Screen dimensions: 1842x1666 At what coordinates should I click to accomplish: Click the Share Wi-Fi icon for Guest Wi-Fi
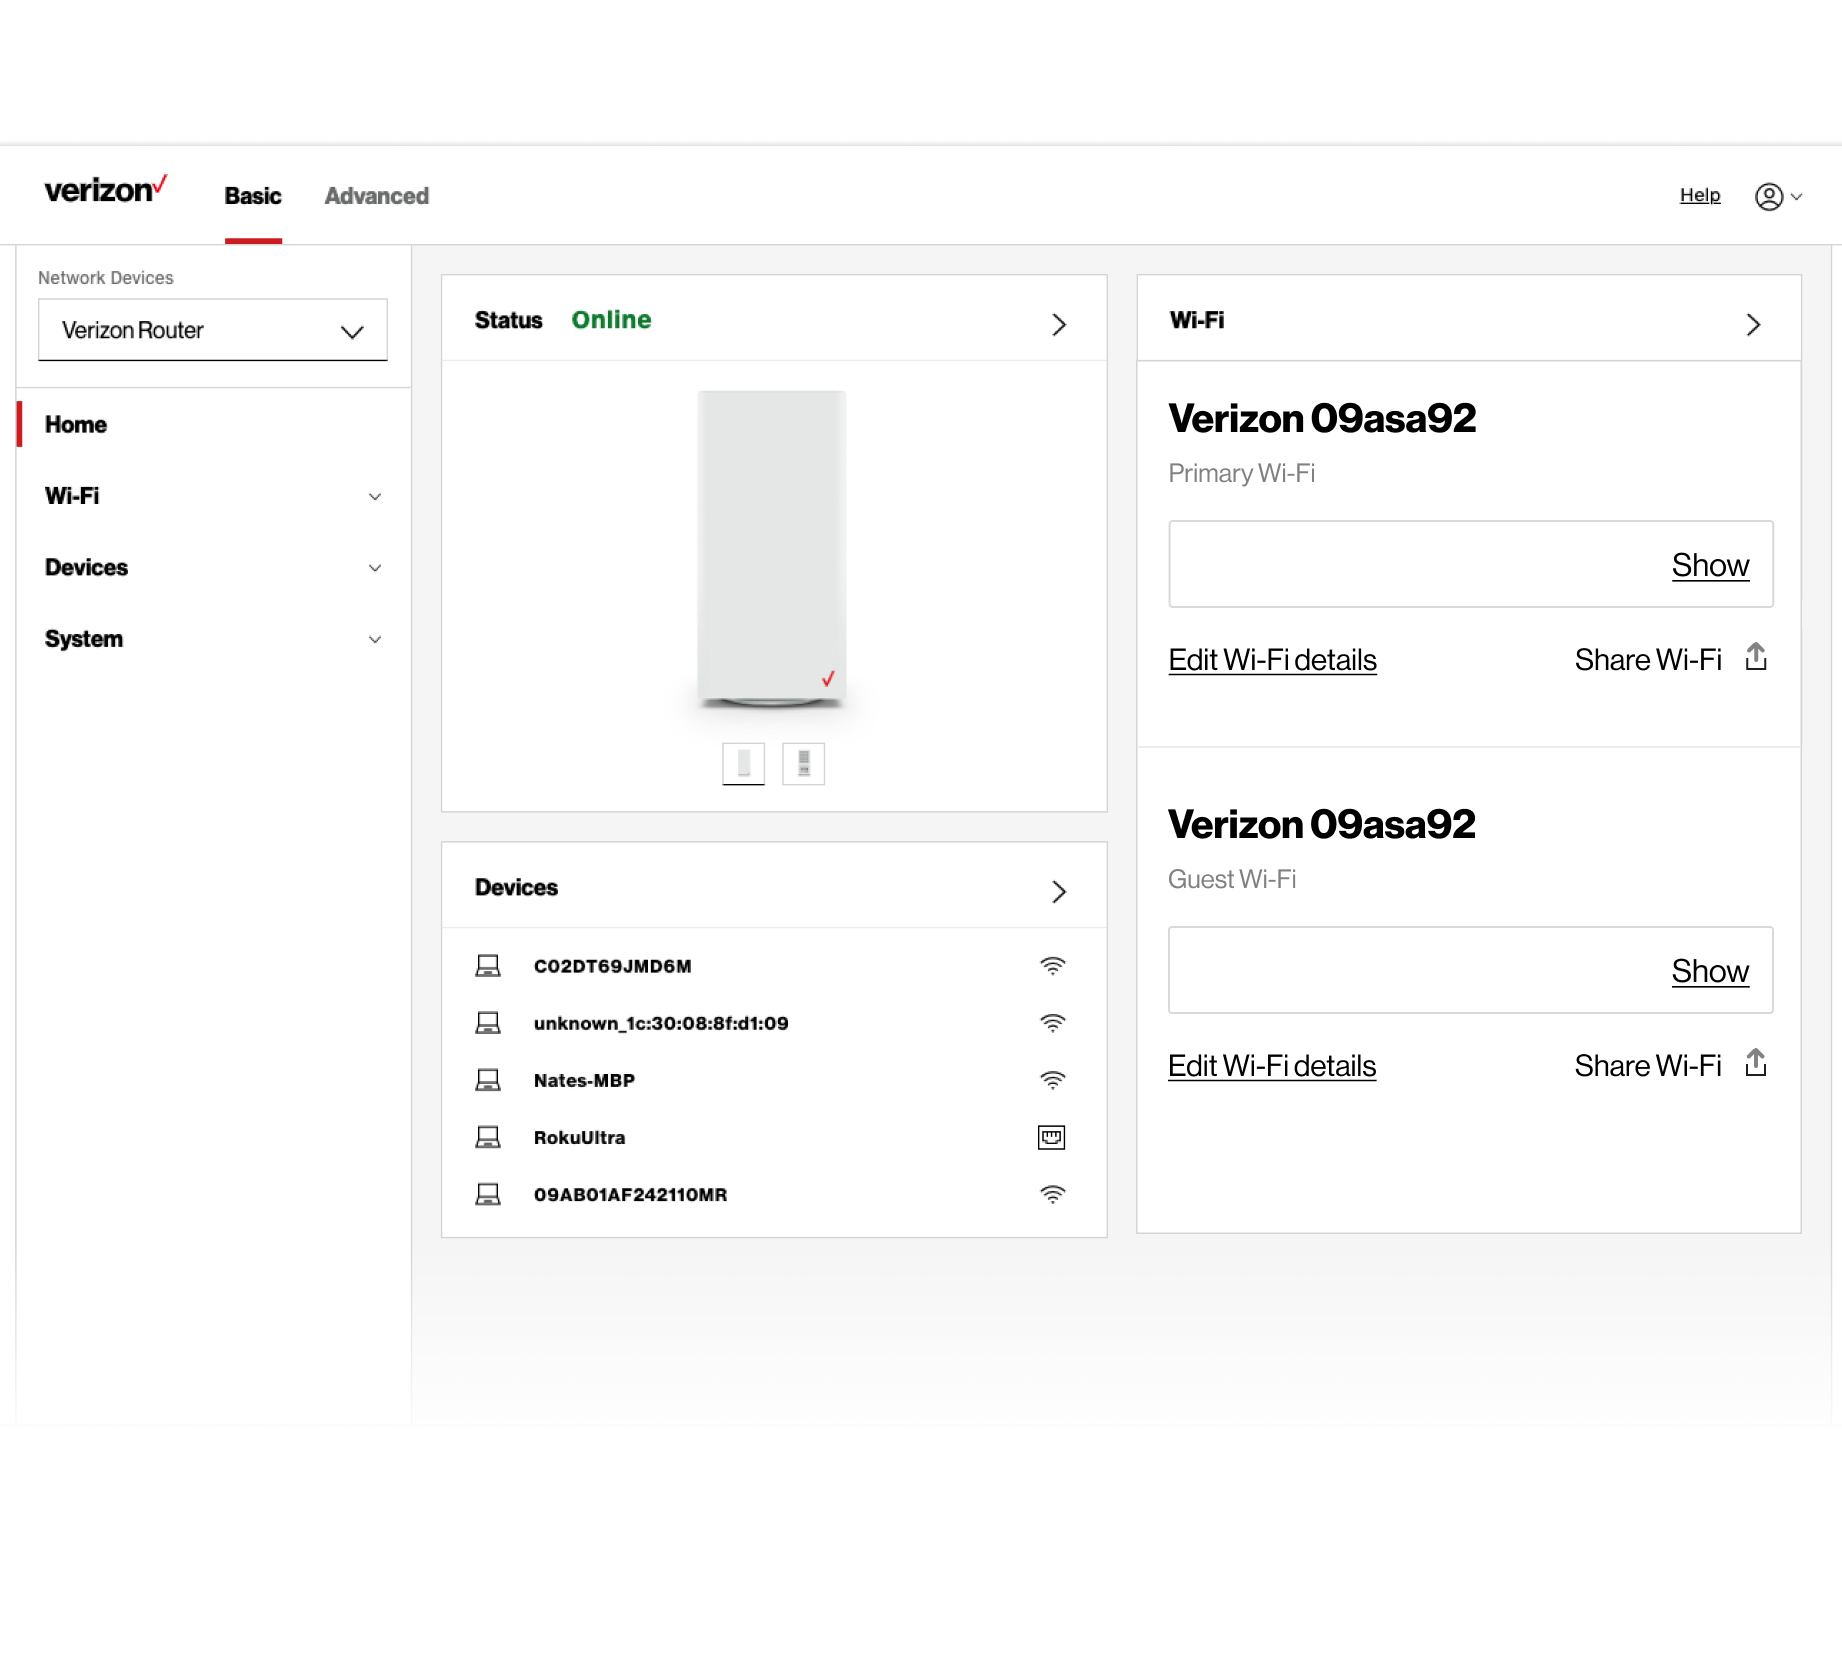[1755, 1064]
